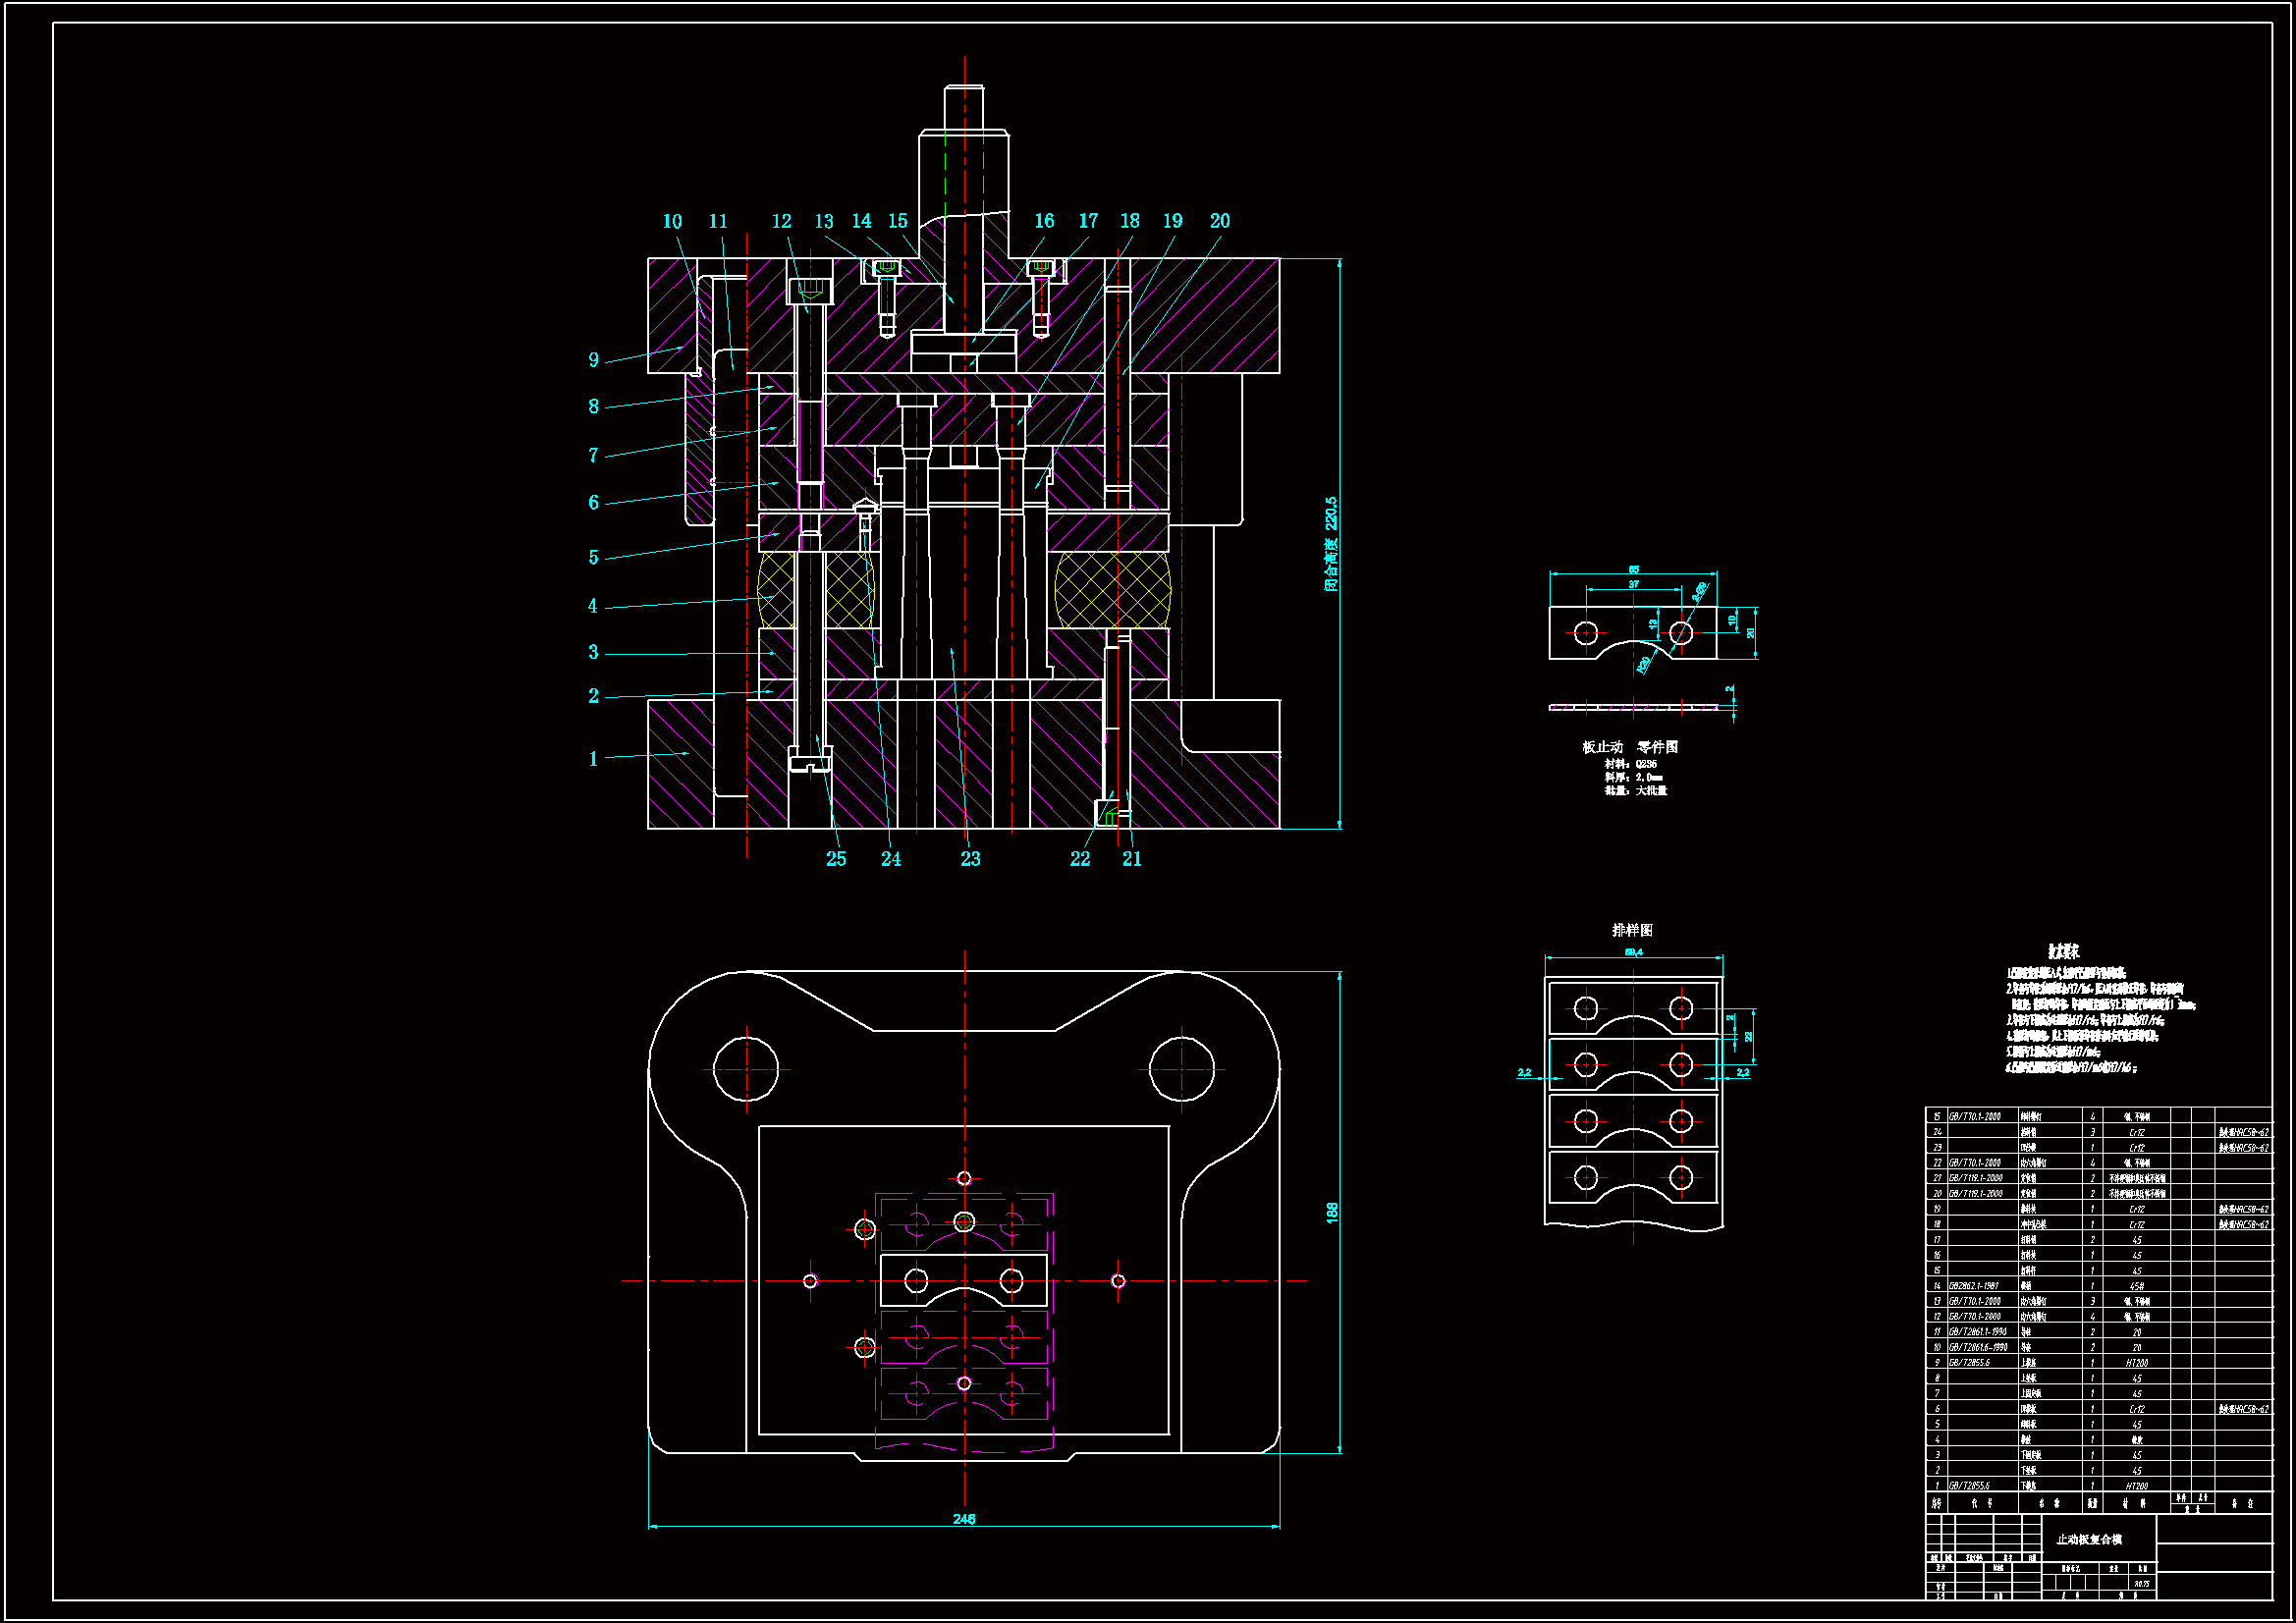Screen dimensions: 2296x1623
Task: Select part callout number 25
Action: coord(836,859)
